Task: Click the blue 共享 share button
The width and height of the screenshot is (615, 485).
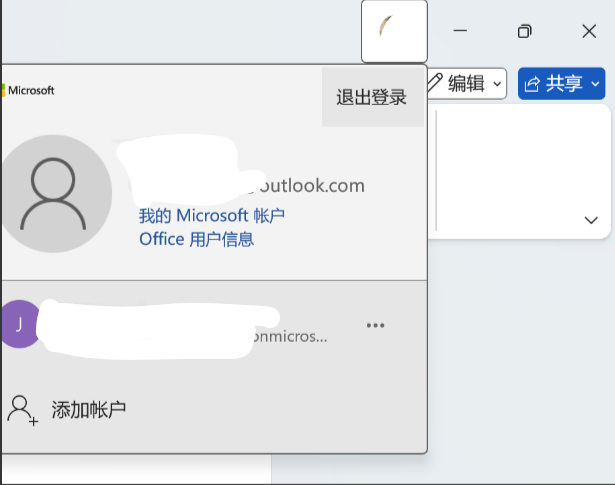Action: click(561, 84)
